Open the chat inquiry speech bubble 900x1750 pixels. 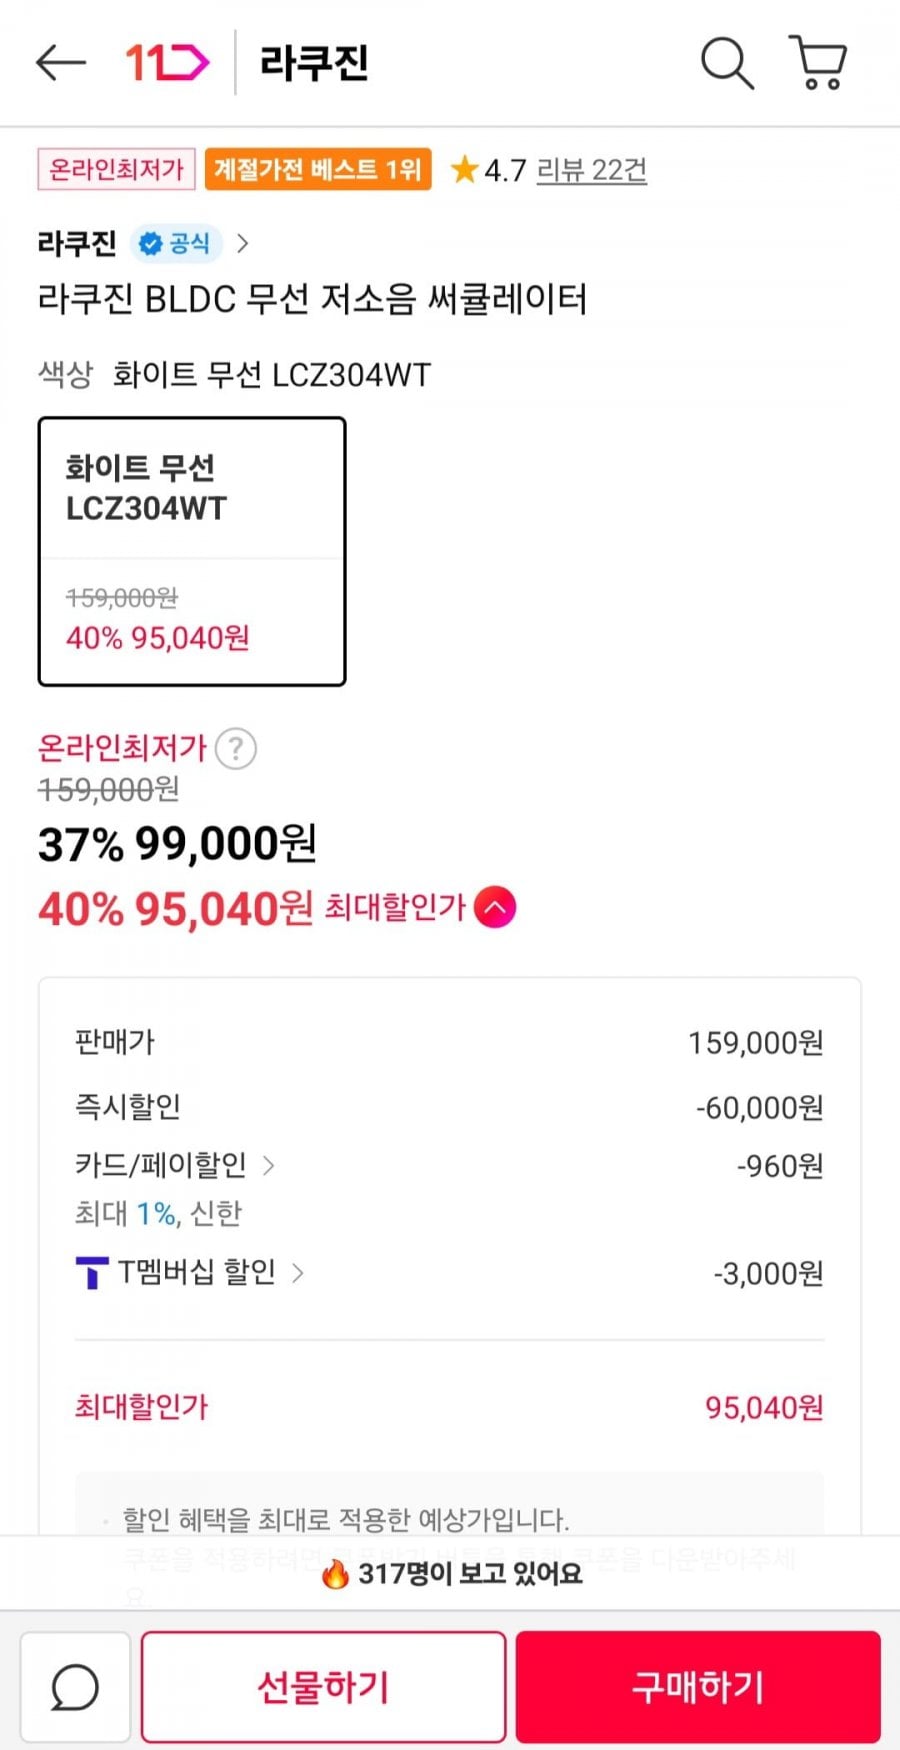point(75,1687)
